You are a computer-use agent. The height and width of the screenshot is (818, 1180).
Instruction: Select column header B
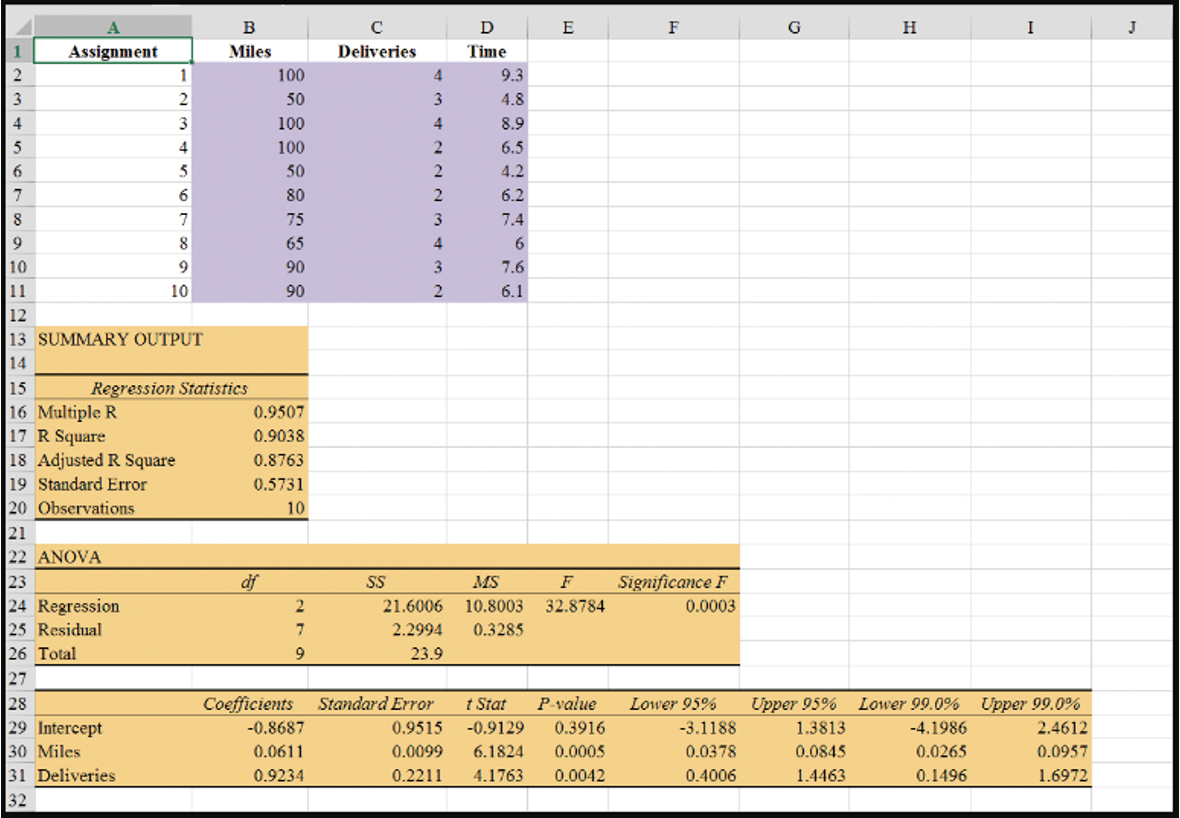coord(248,27)
